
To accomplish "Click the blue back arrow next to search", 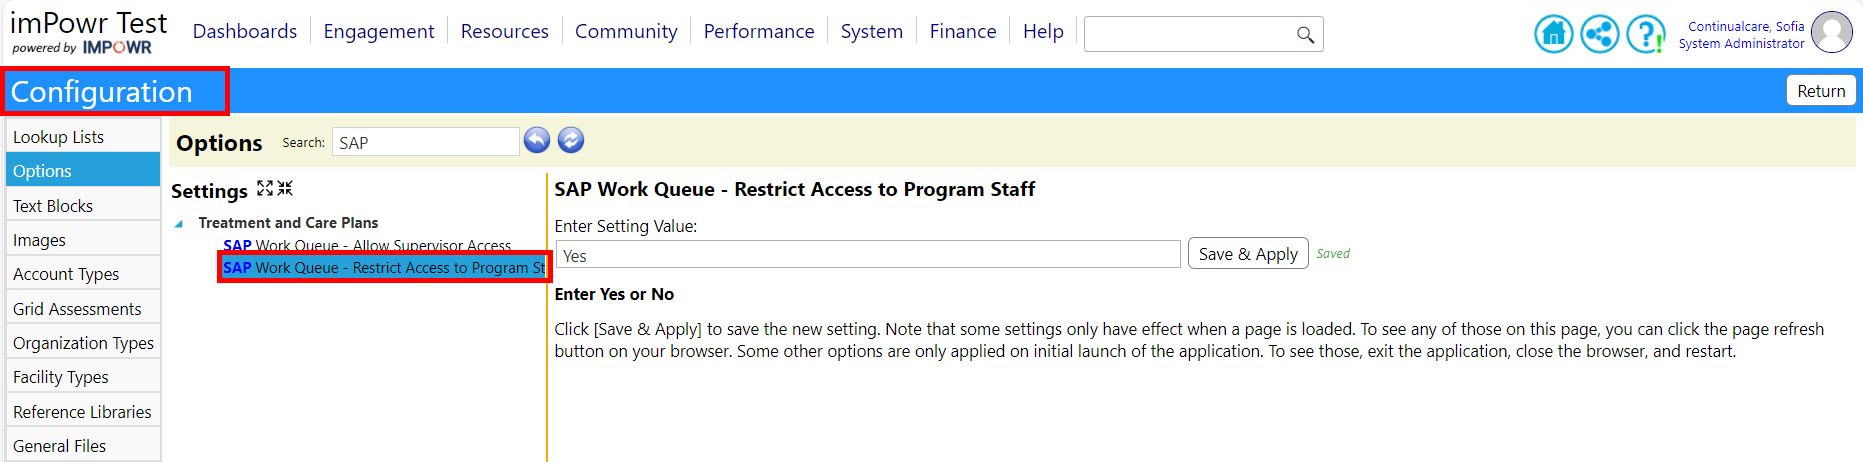I will pos(537,141).
